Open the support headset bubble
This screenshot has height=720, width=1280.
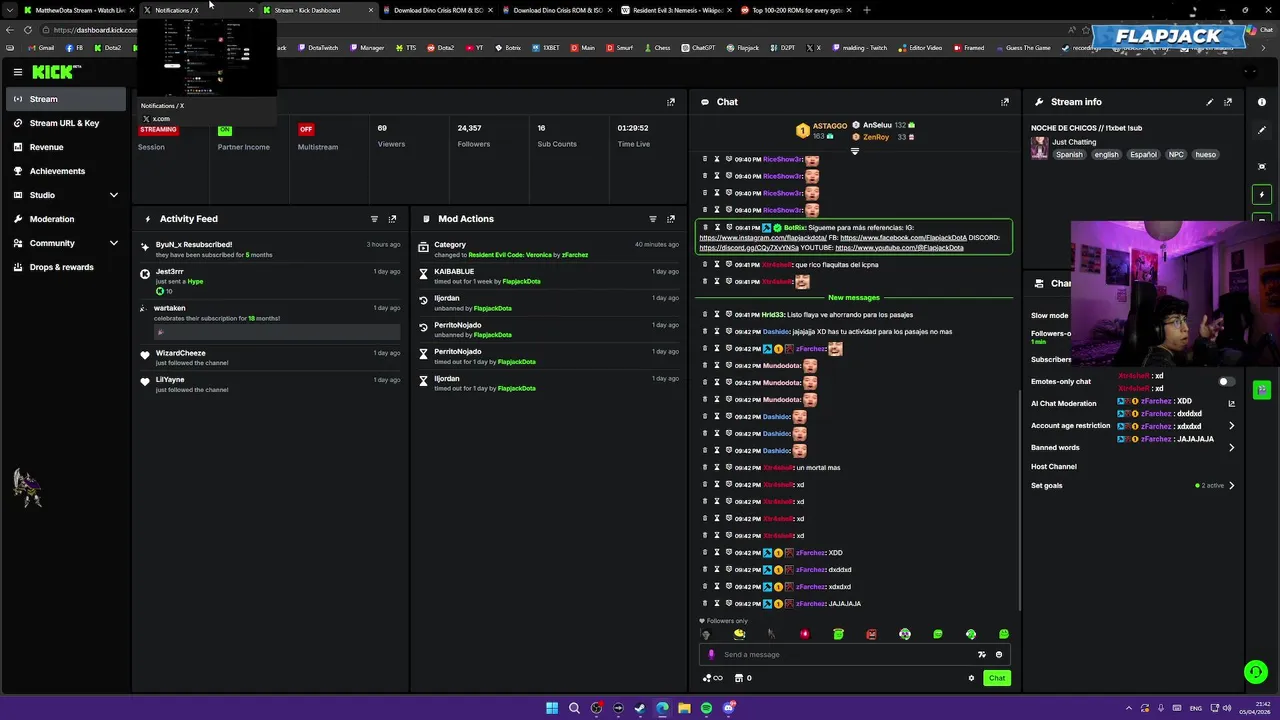tap(1255, 672)
